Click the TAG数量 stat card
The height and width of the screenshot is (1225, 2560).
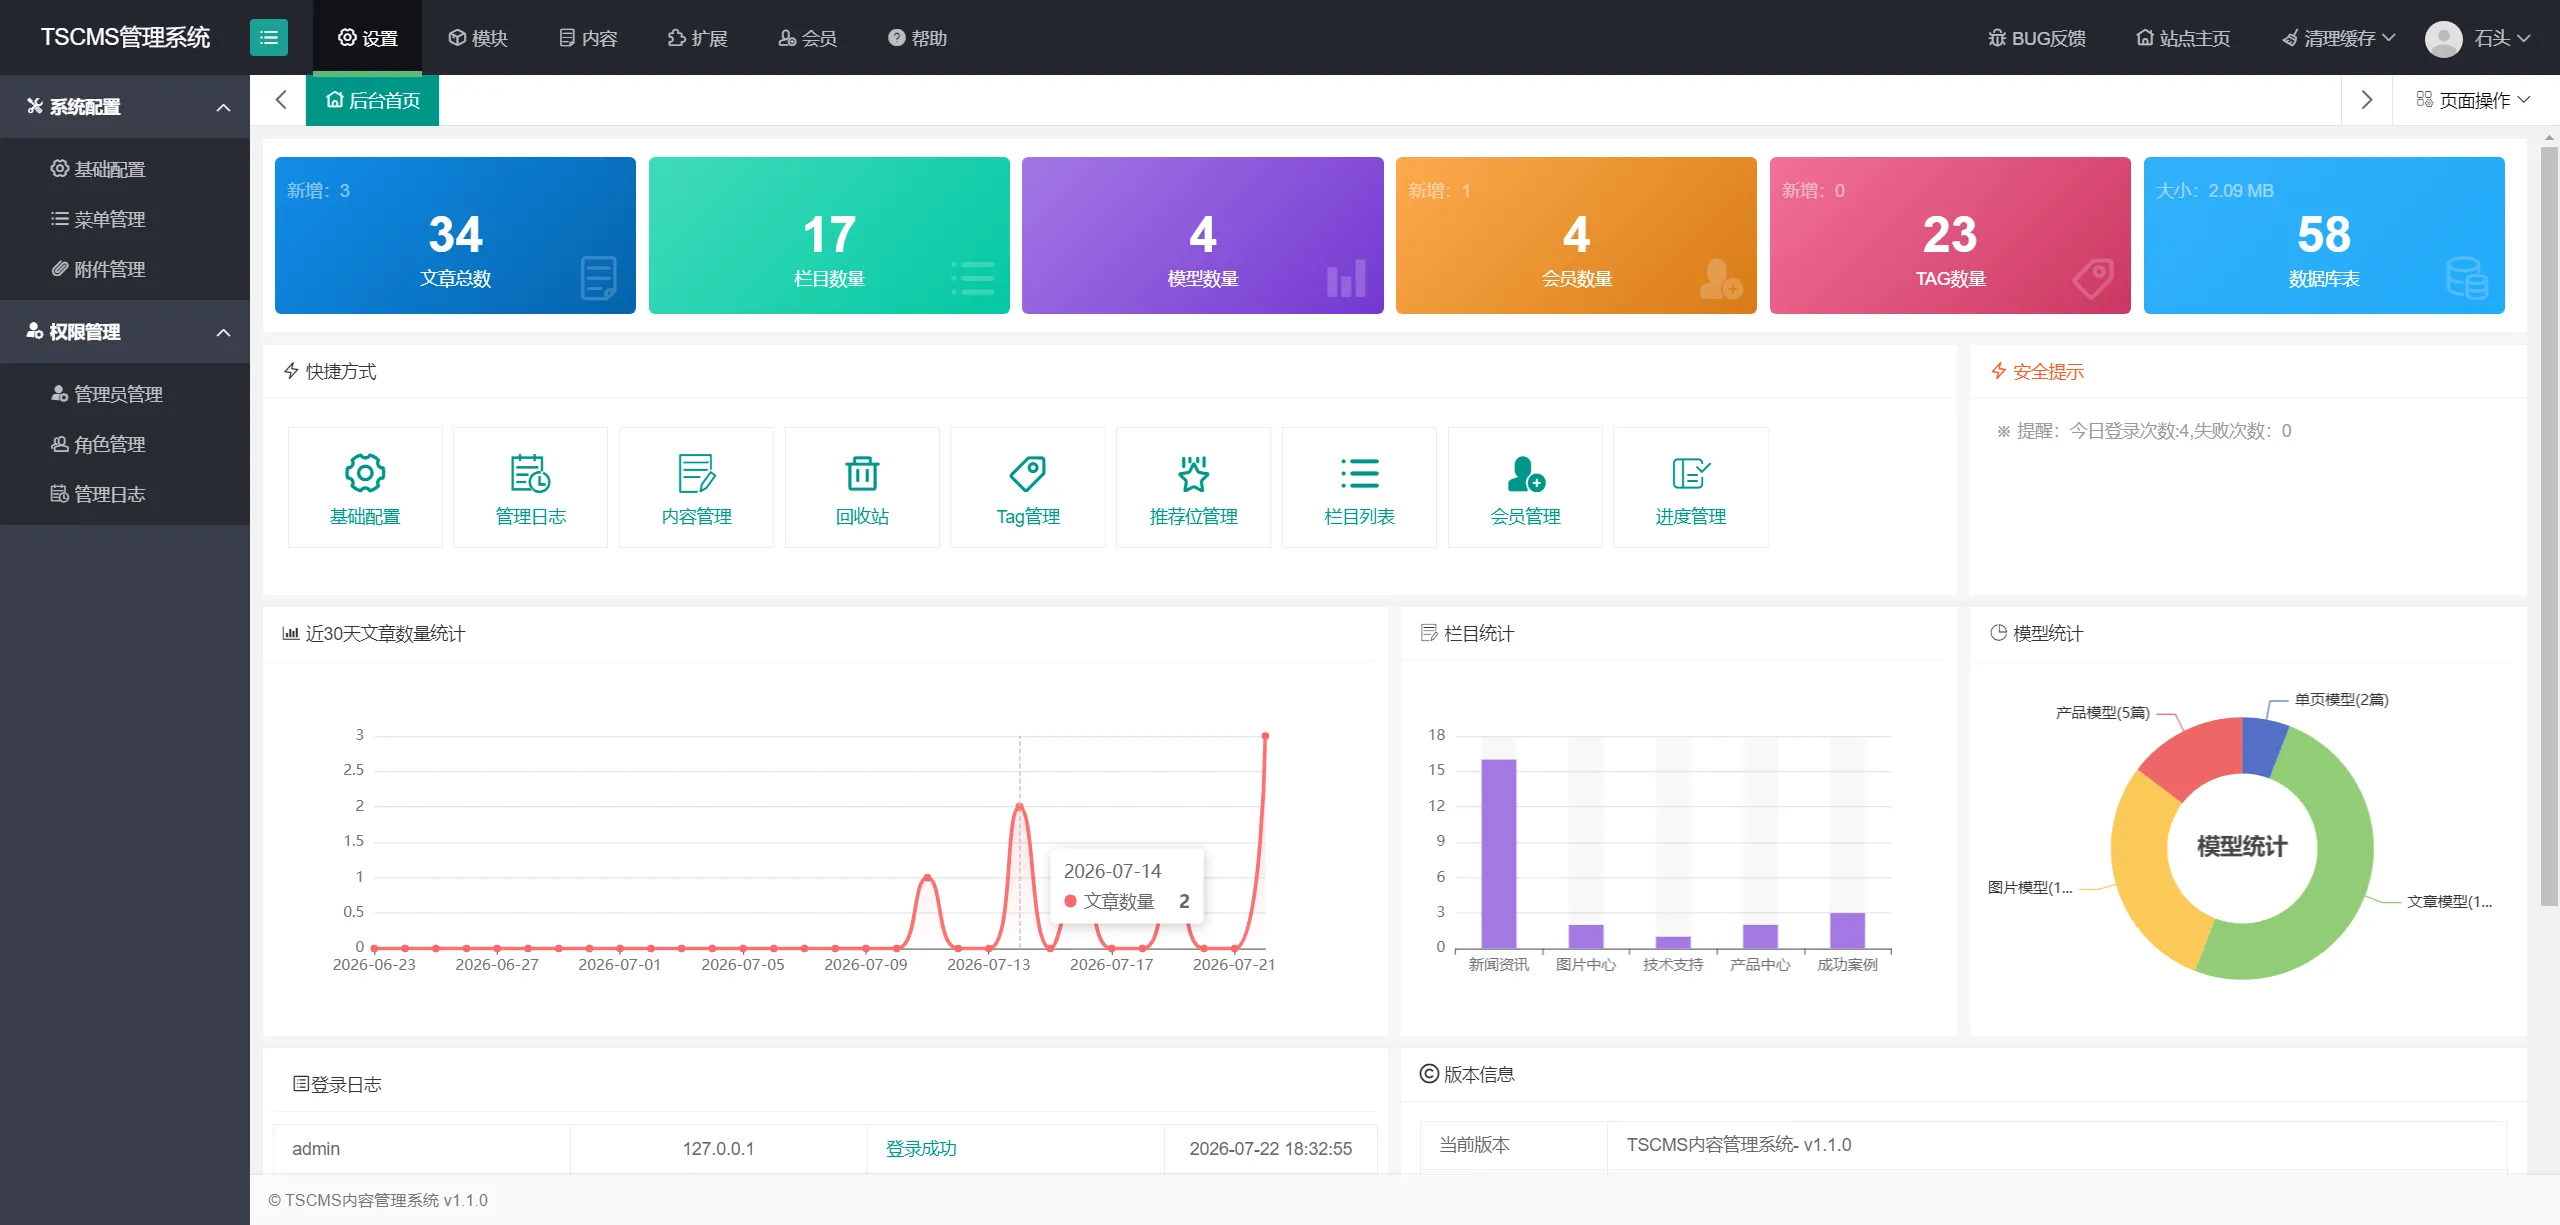(1950, 235)
